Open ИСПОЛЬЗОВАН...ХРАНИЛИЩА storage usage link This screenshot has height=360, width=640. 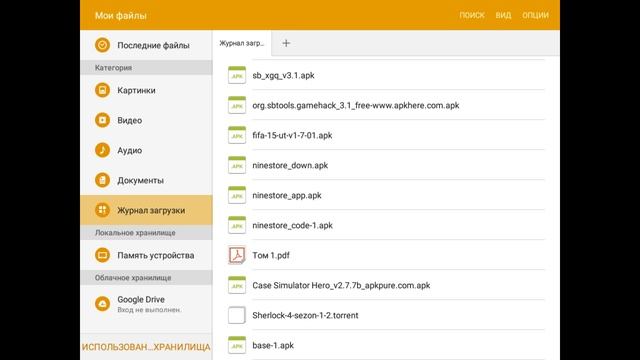point(146,347)
